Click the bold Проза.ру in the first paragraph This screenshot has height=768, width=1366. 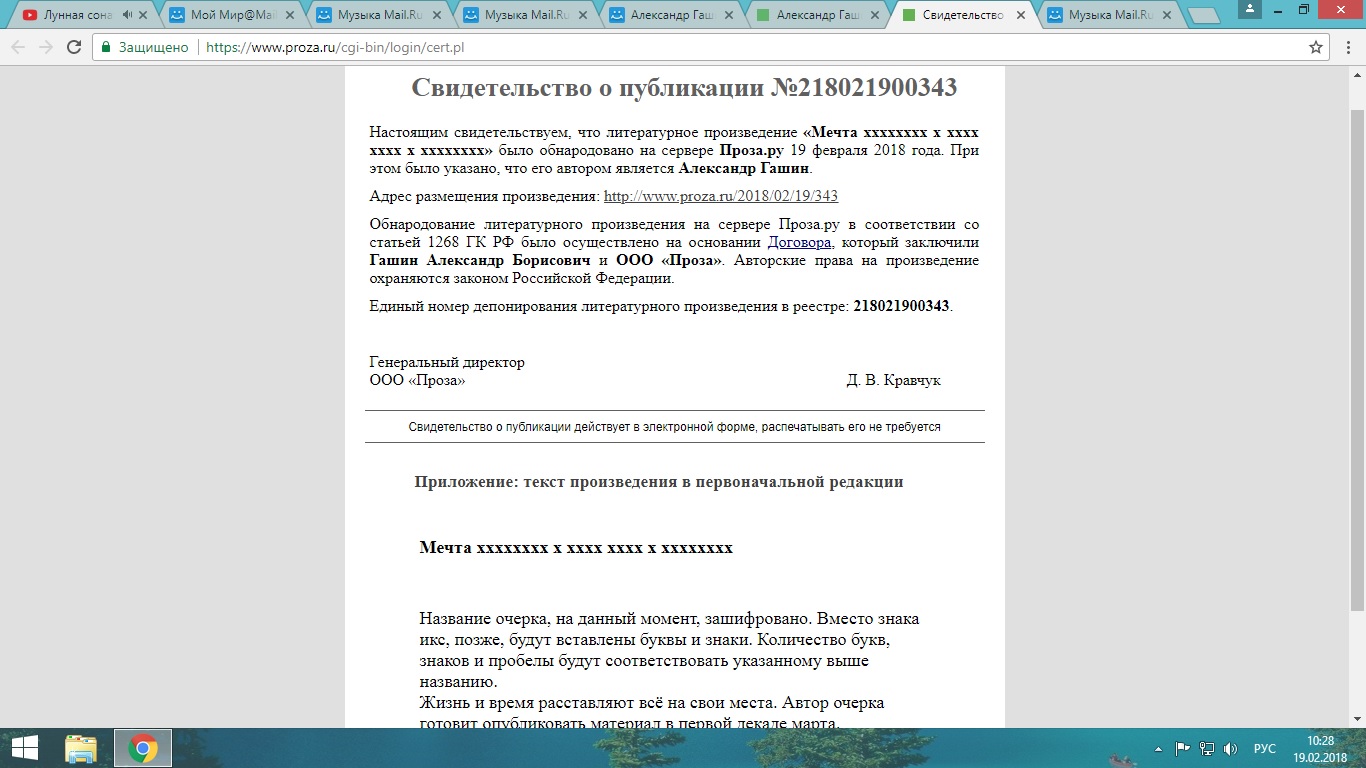[753, 150]
